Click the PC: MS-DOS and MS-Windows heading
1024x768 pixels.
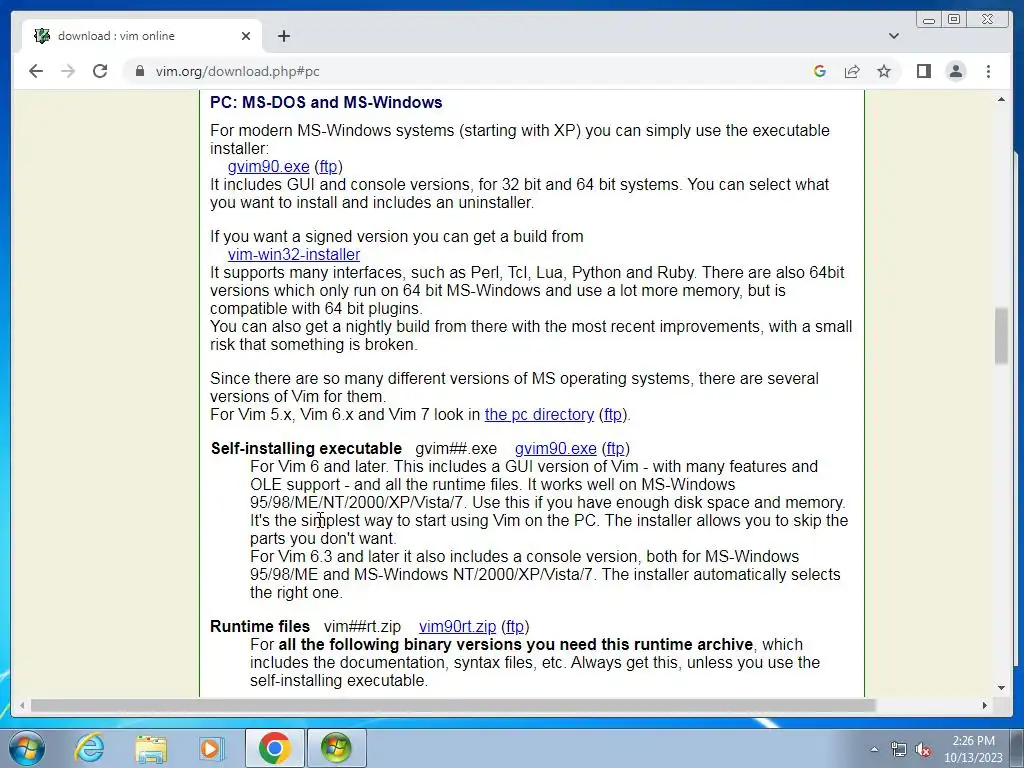(326, 103)
